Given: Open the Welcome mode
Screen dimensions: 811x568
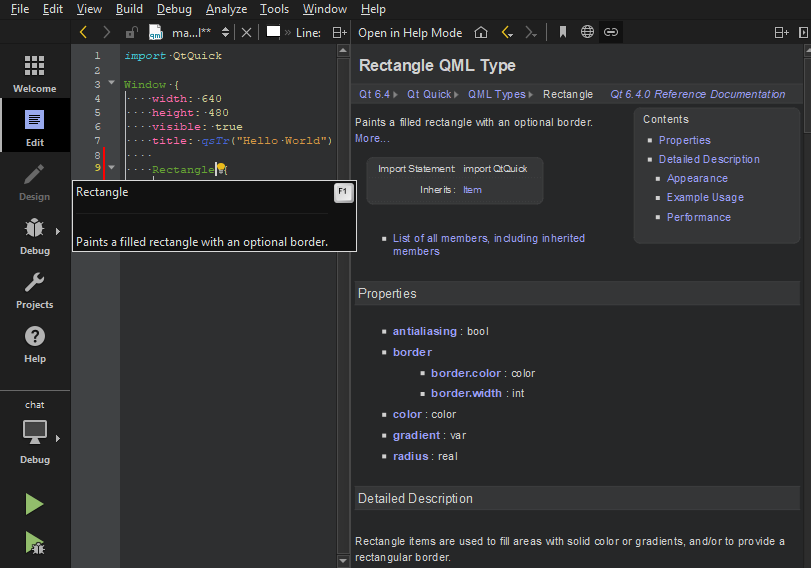Looking at the screenshot, I should (34, 74).
